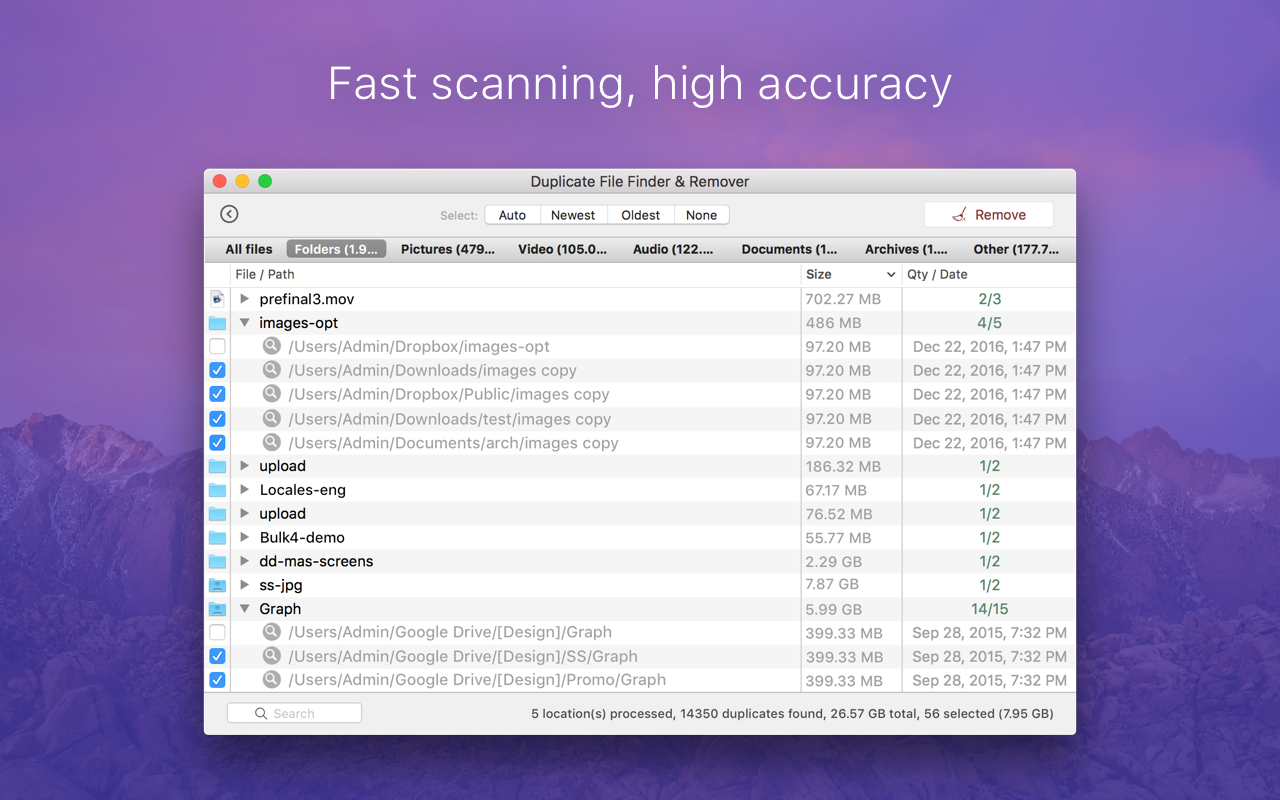Viewport: 1280px width, 800px height.
Task: Open the Archives tab
Action: pyautogui.click(x=906, y=249)
